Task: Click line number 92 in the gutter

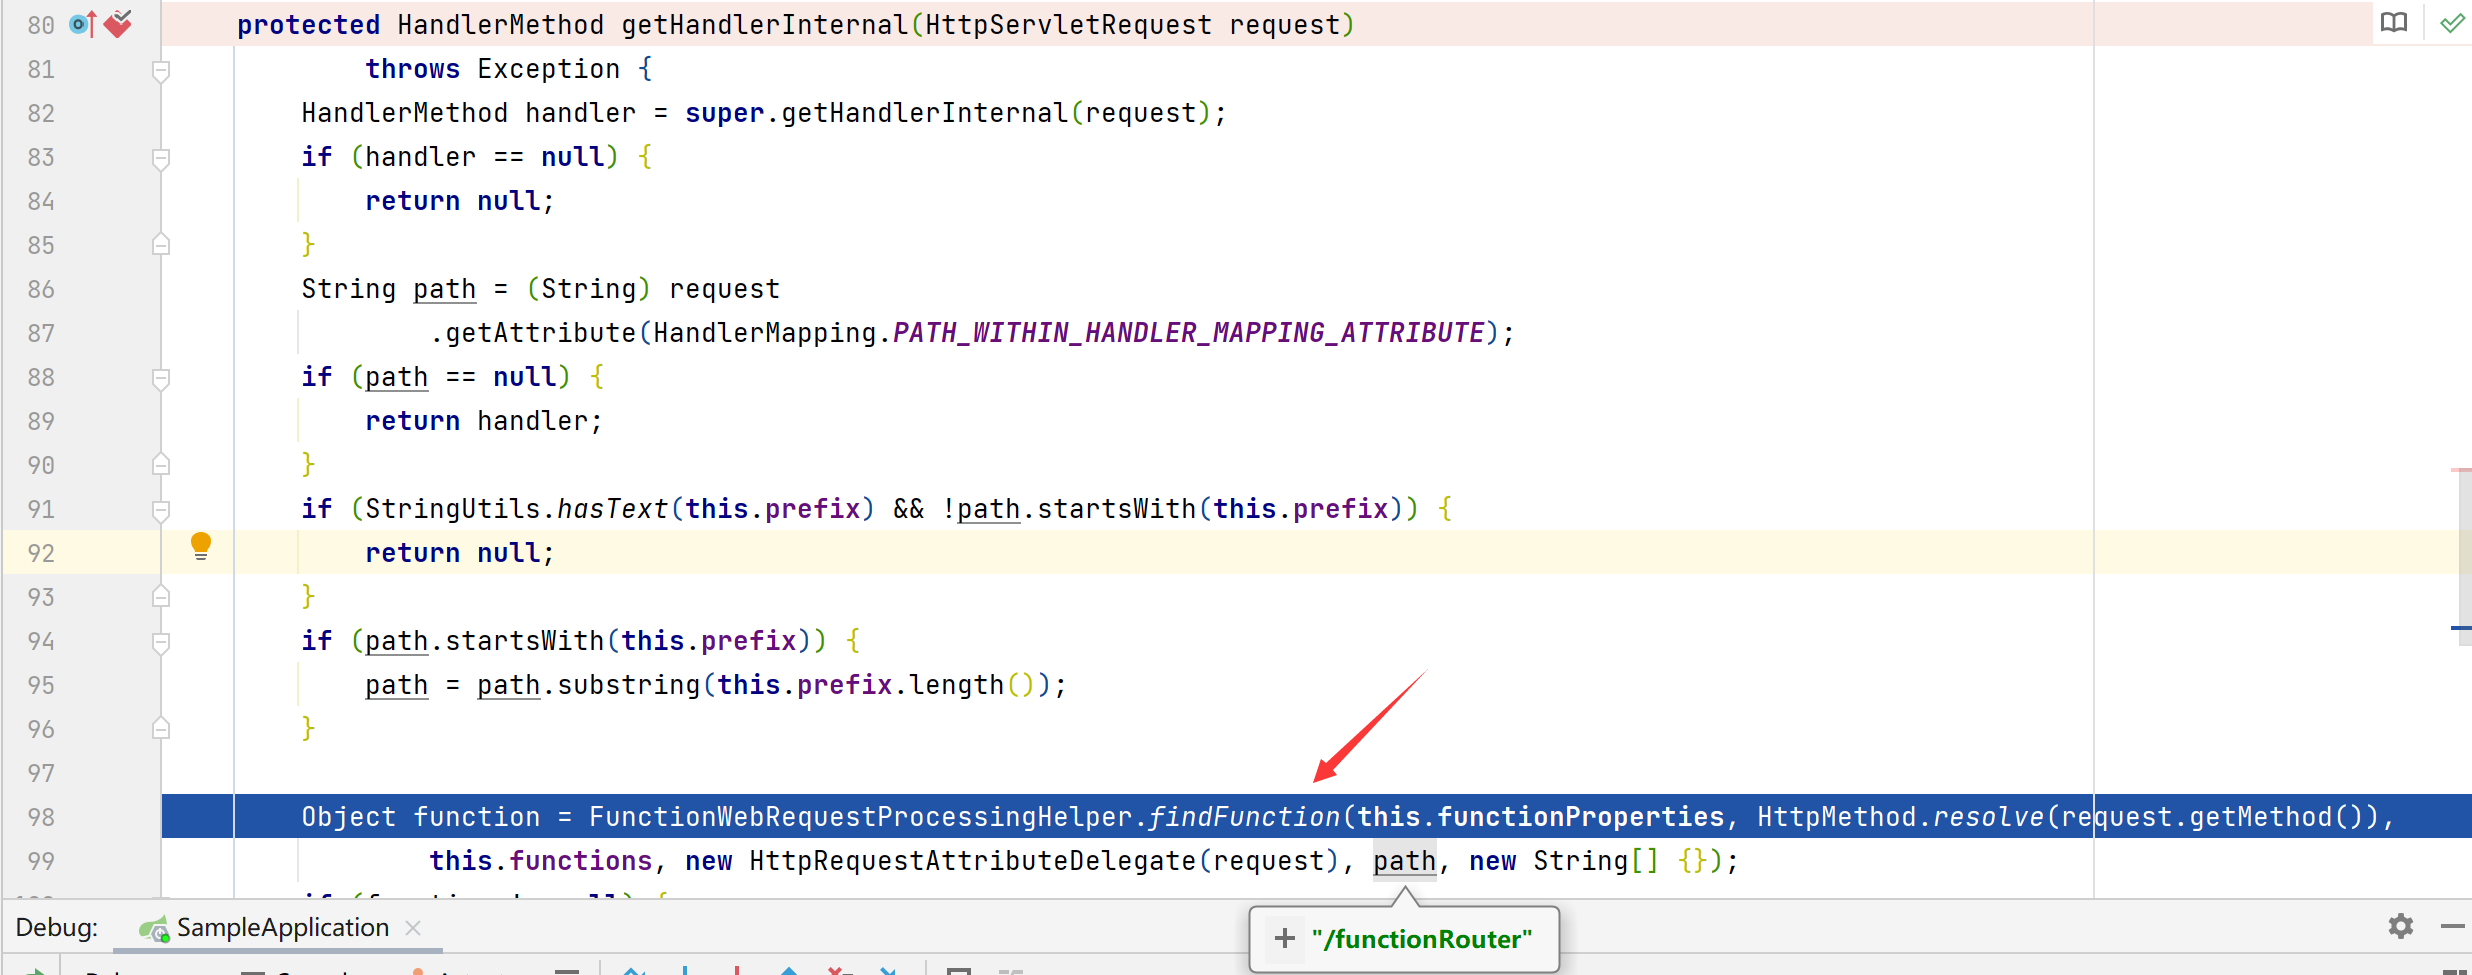Action: click(x=41, y=553)
